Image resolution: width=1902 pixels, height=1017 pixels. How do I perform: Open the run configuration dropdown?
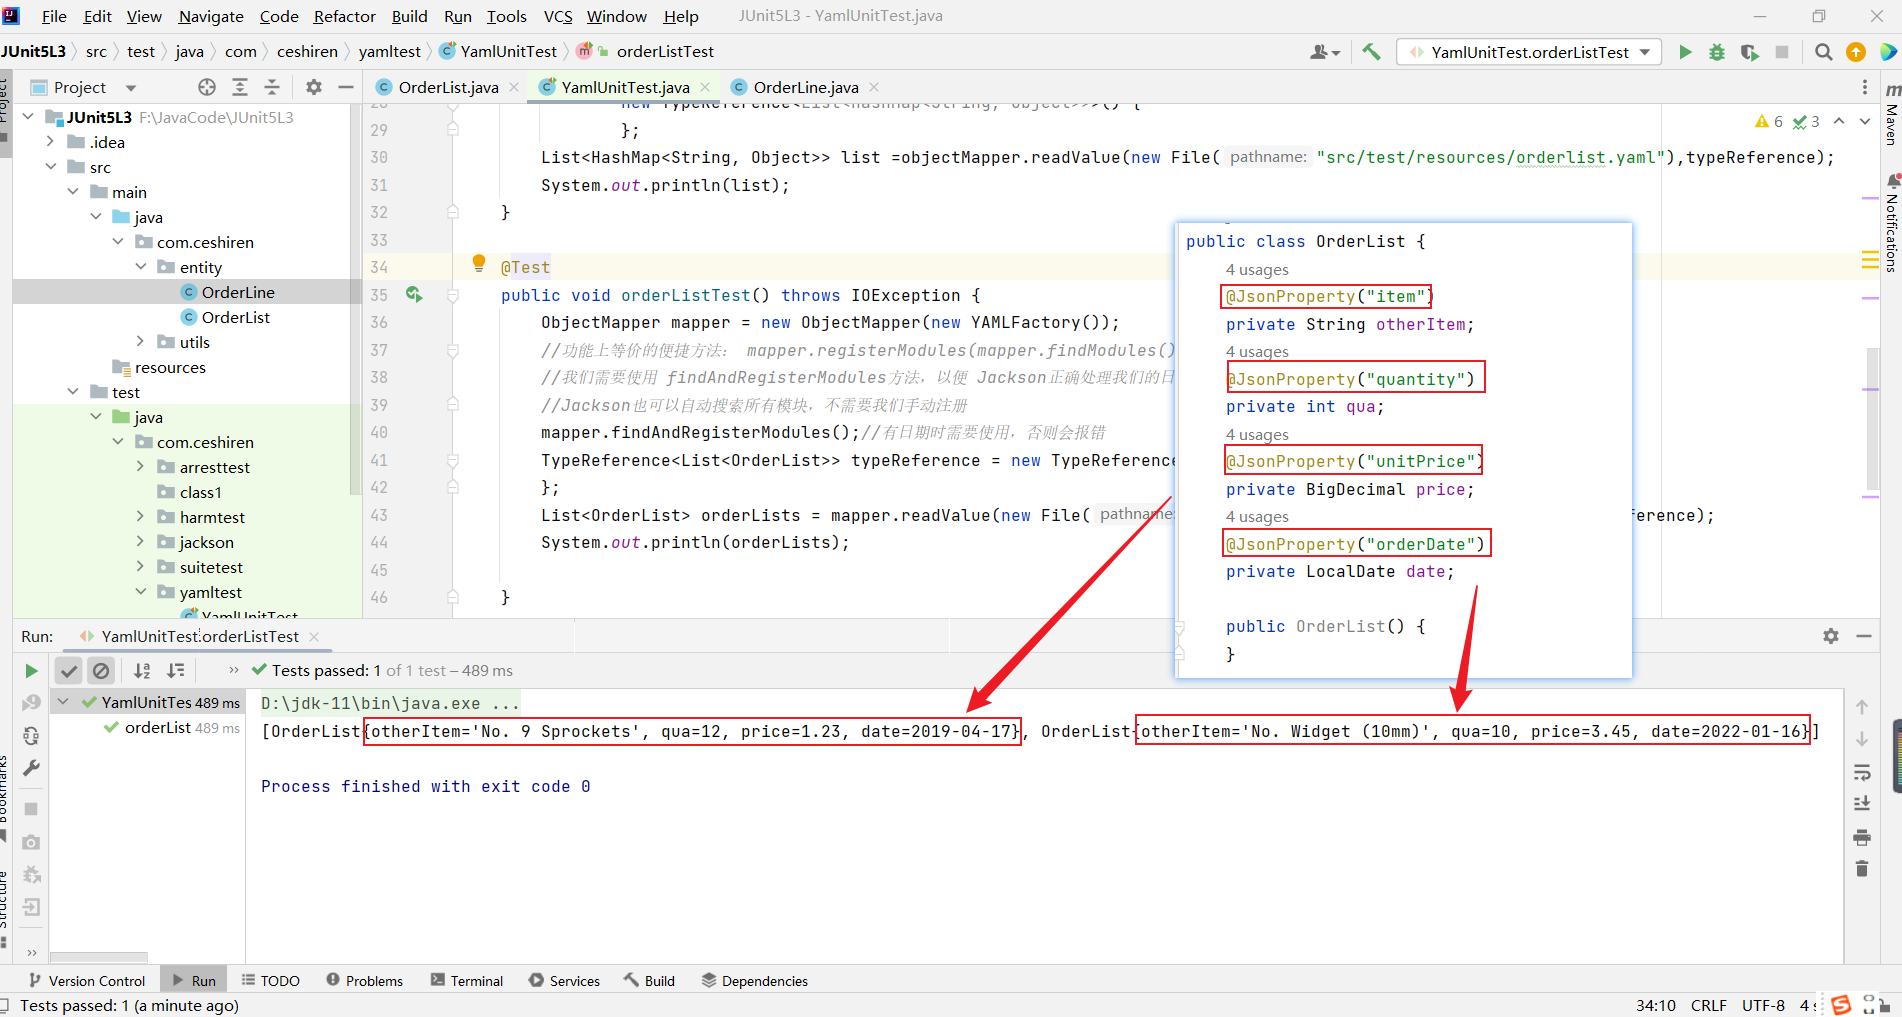(1645, 52)
